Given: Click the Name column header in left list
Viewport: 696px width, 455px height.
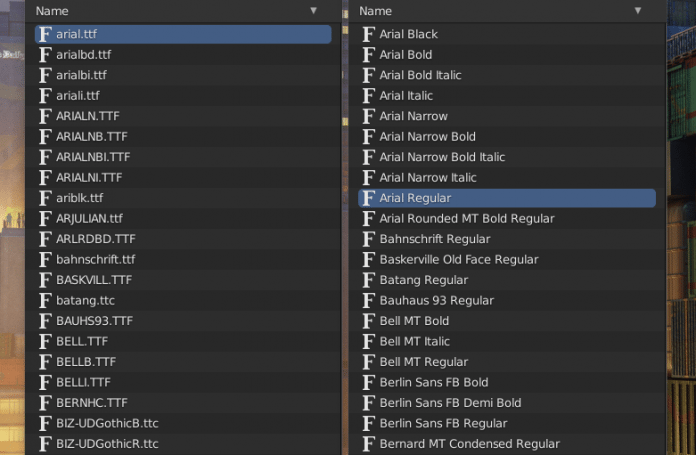Looking at the screenshot, I should (183, 11).
